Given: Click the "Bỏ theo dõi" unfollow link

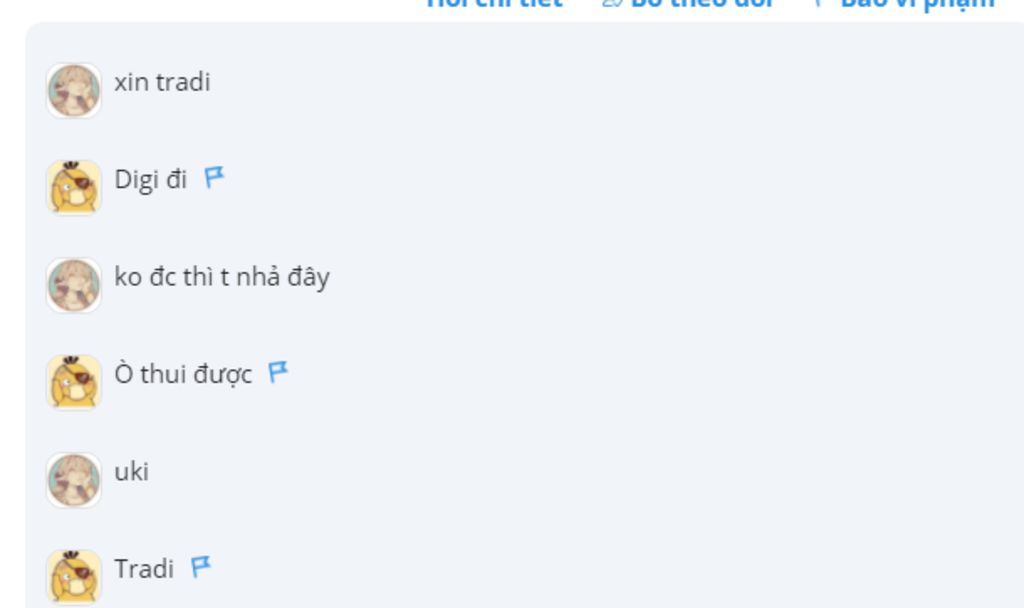Looking at the screenshot, I should (703, 3).
